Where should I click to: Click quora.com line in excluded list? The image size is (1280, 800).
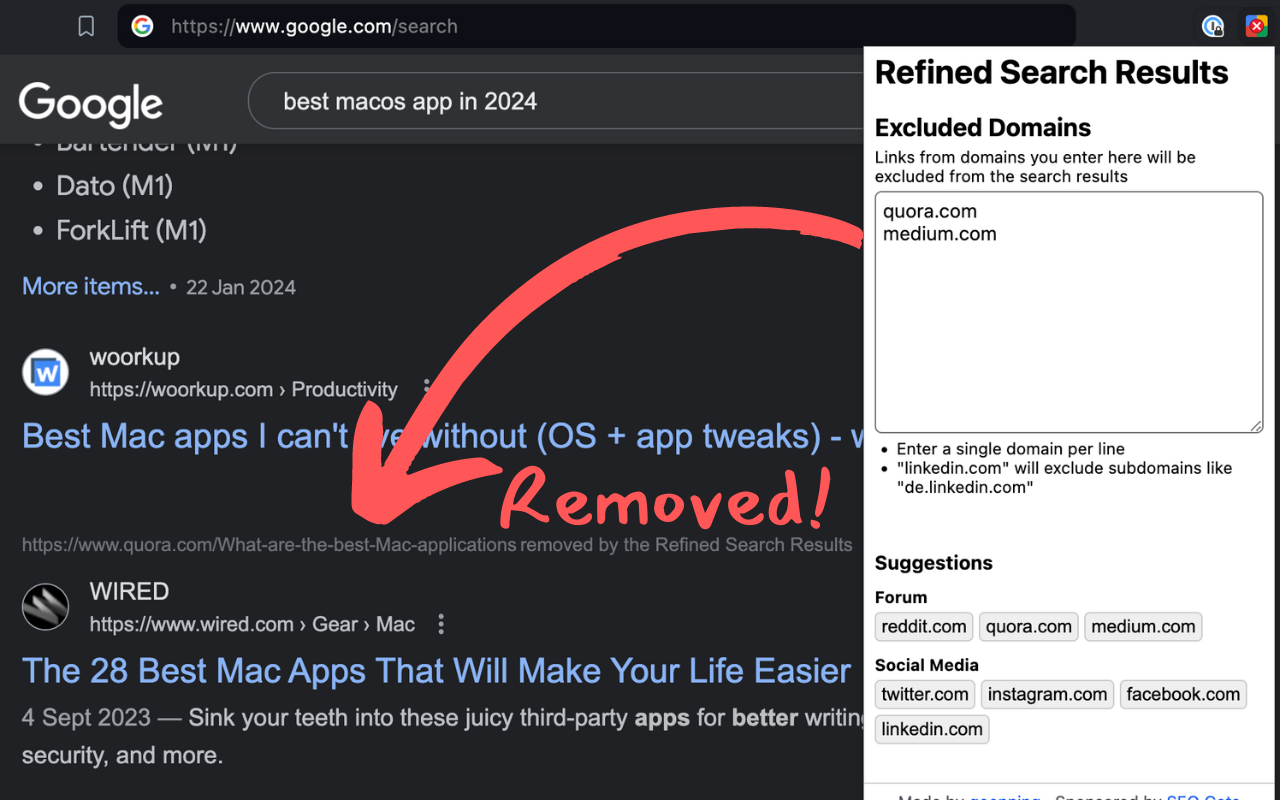(x=930, y=211)
